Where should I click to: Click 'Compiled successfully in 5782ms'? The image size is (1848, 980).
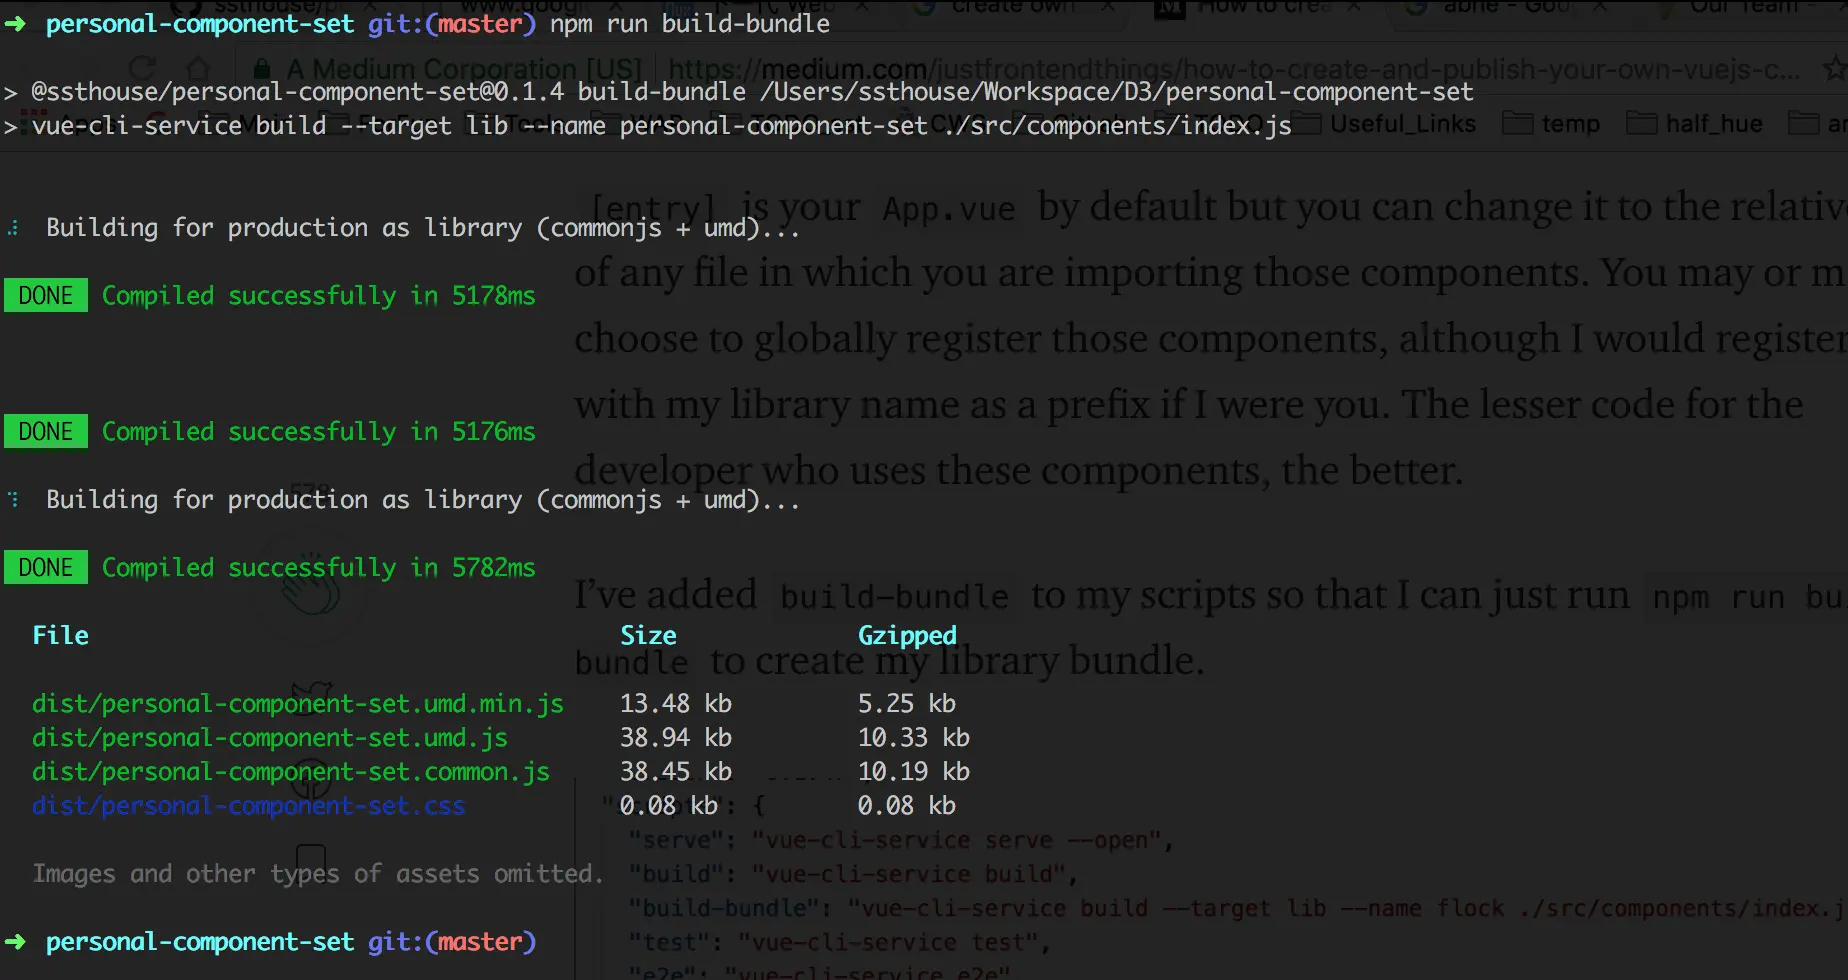tap(319, 568)
